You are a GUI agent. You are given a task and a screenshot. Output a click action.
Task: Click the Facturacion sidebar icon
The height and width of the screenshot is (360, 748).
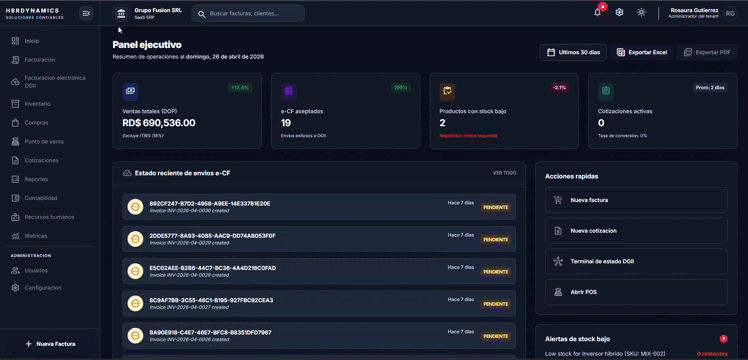point(15,60)
